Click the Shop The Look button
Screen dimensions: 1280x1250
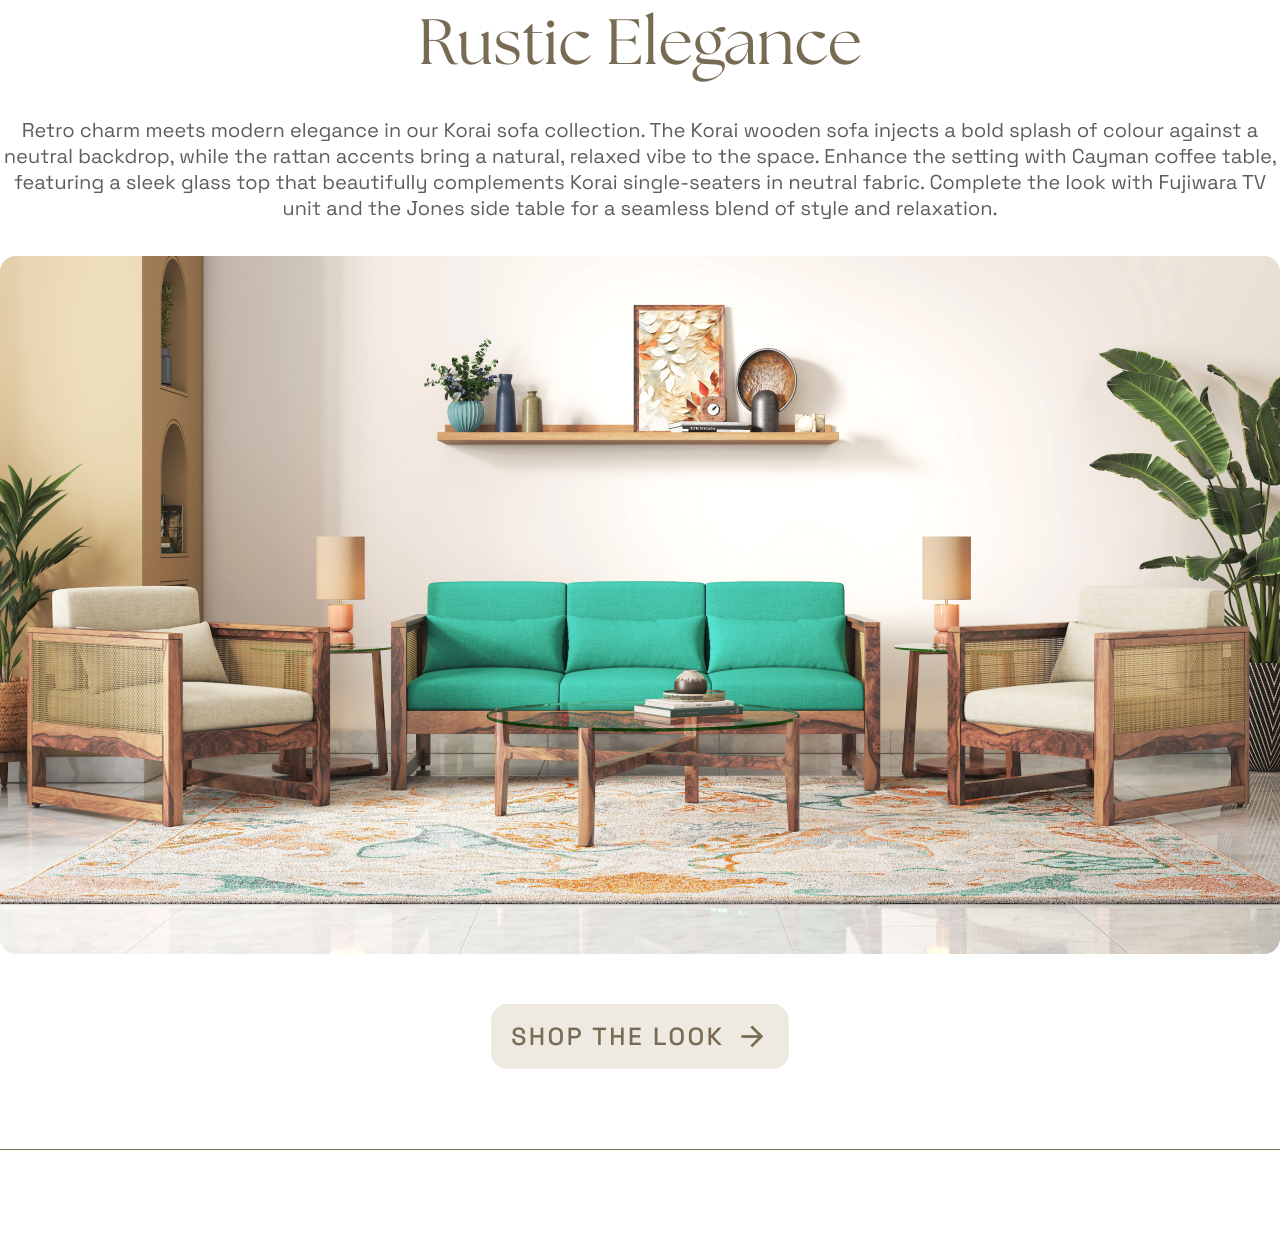[x=640, y=1036]
